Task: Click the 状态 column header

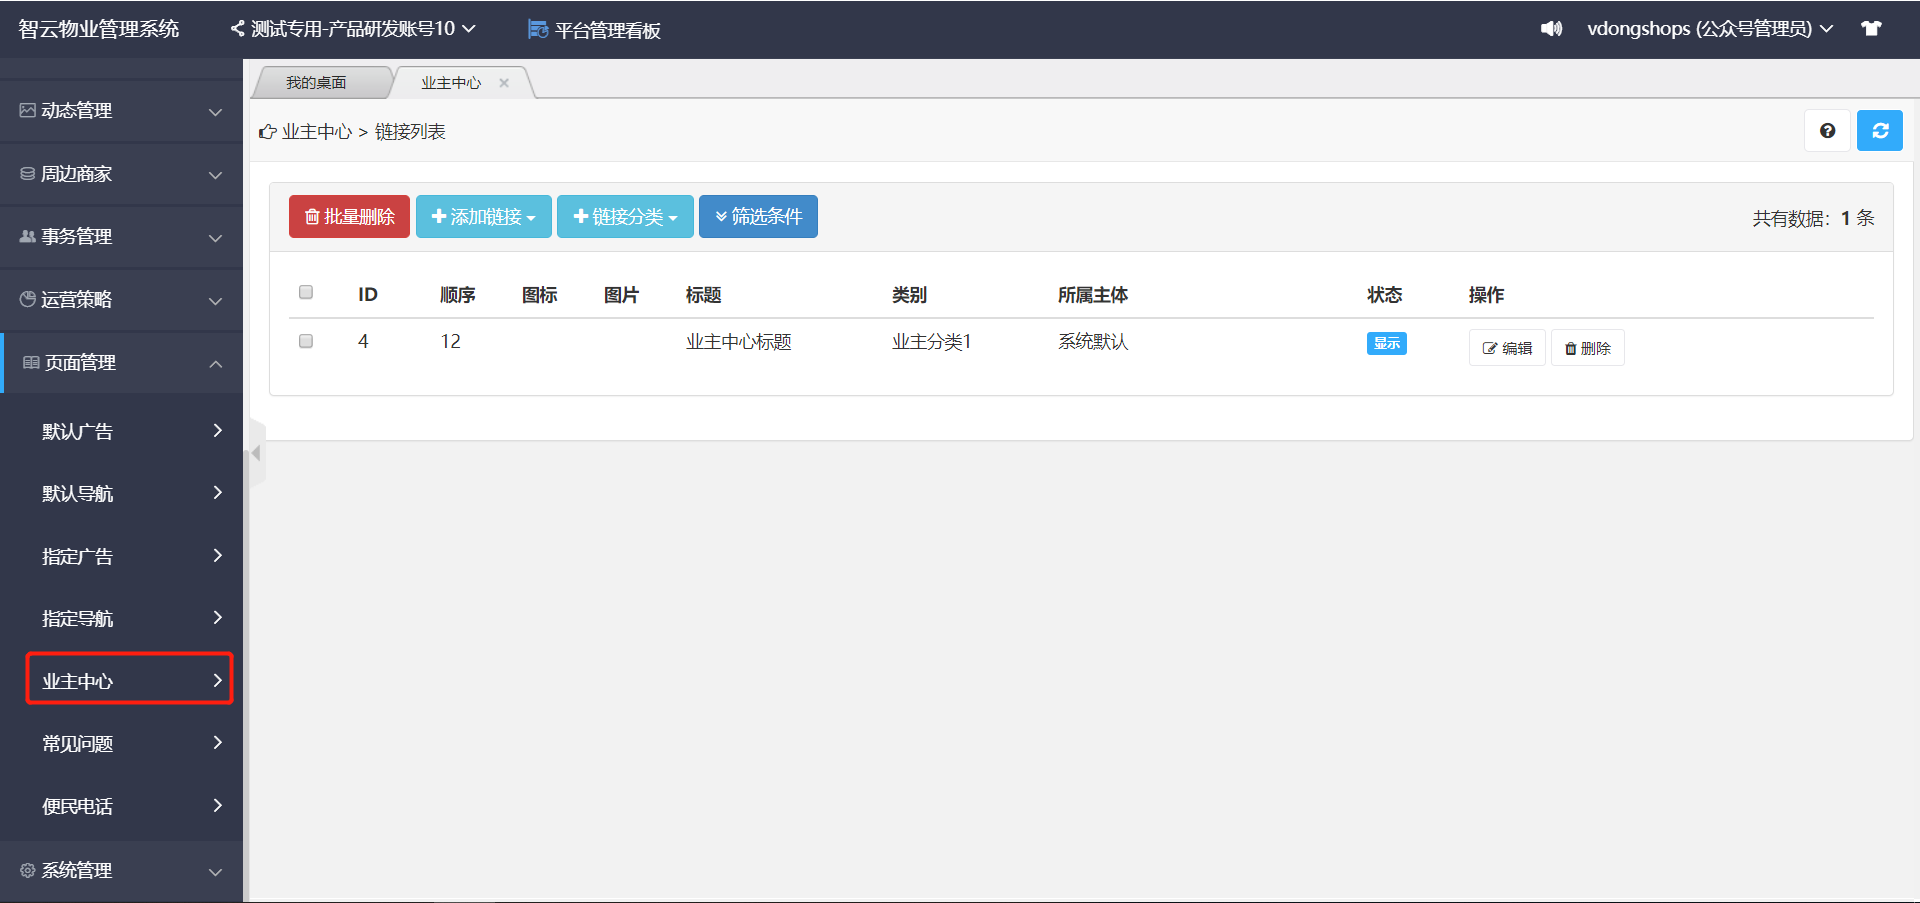Action: pyautogui.click(x=1384, y=295)
